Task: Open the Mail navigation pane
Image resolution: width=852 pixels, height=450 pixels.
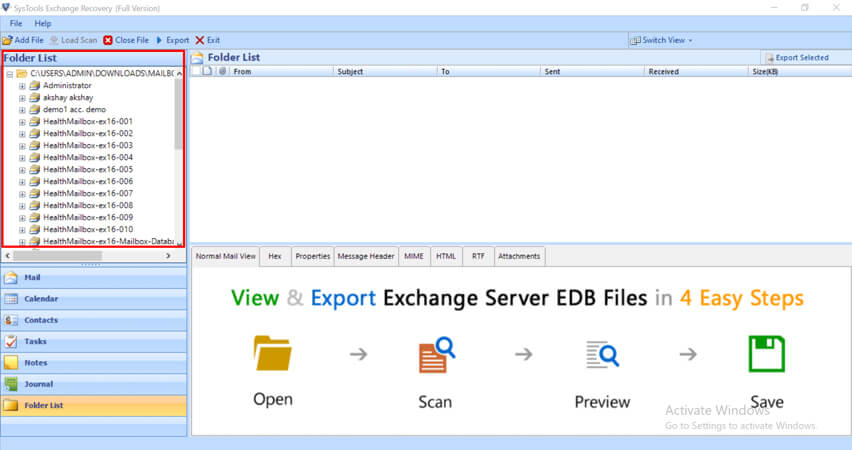Action: pos(93,278)
